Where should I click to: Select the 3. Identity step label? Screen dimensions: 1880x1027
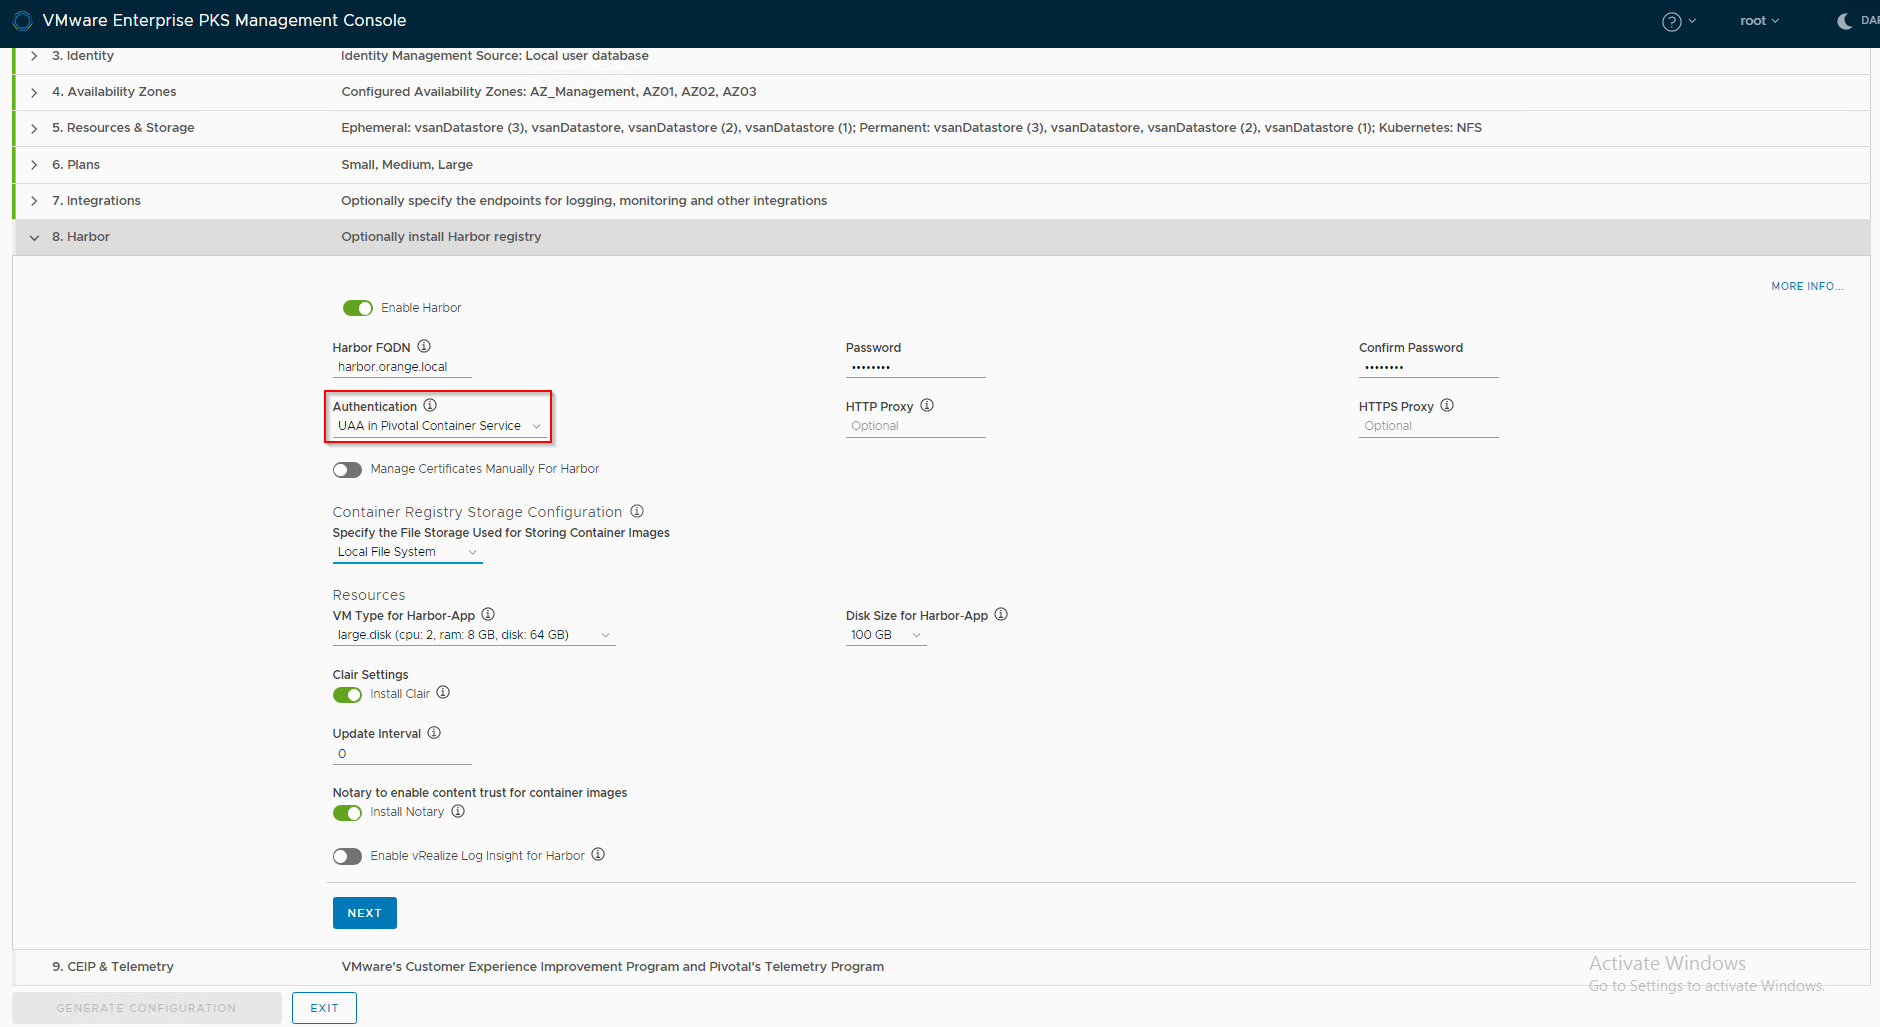pyautogui.click(x=83, y=56)
